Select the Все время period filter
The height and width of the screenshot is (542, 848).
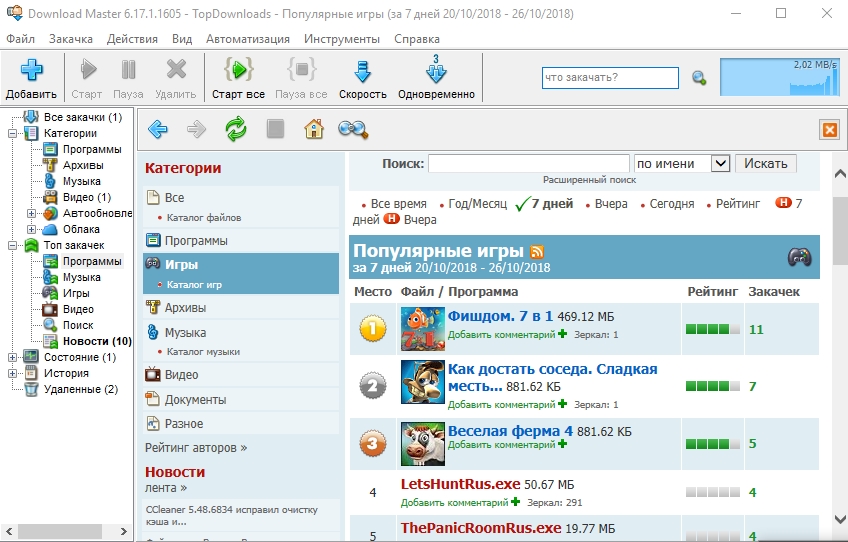tap(399, 204)
